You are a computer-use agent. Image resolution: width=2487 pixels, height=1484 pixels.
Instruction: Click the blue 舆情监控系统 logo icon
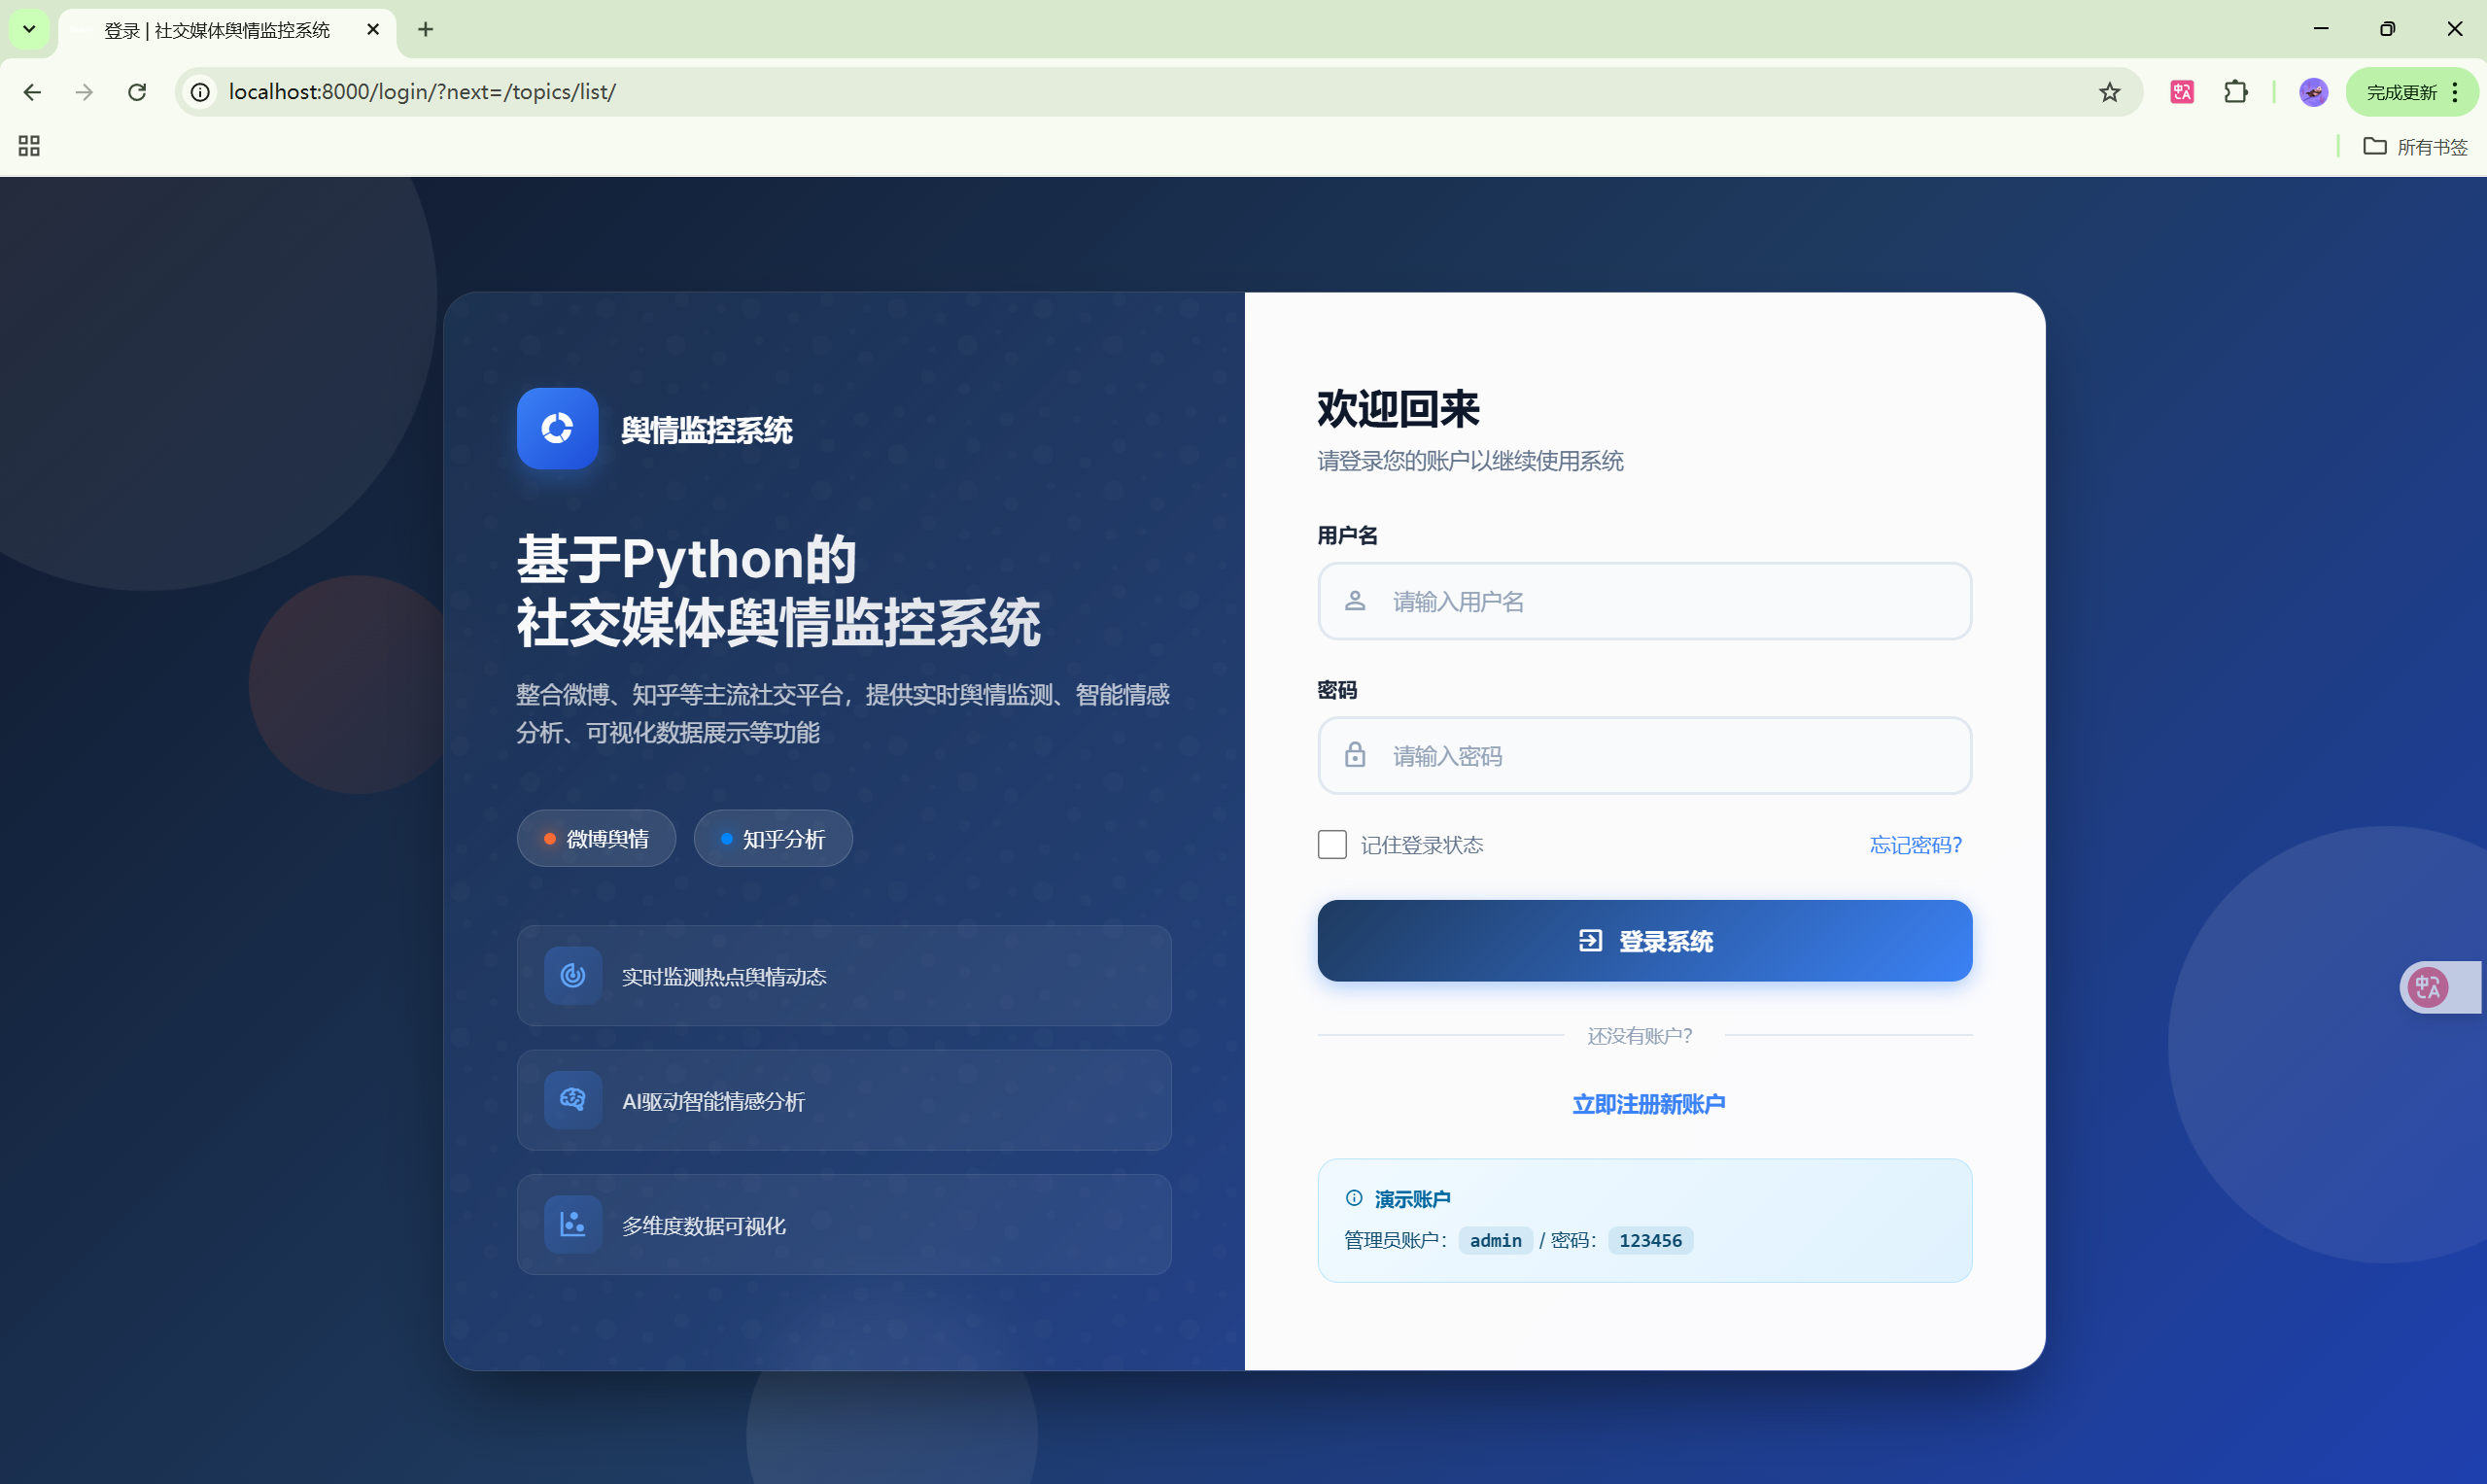click(557, 428)
